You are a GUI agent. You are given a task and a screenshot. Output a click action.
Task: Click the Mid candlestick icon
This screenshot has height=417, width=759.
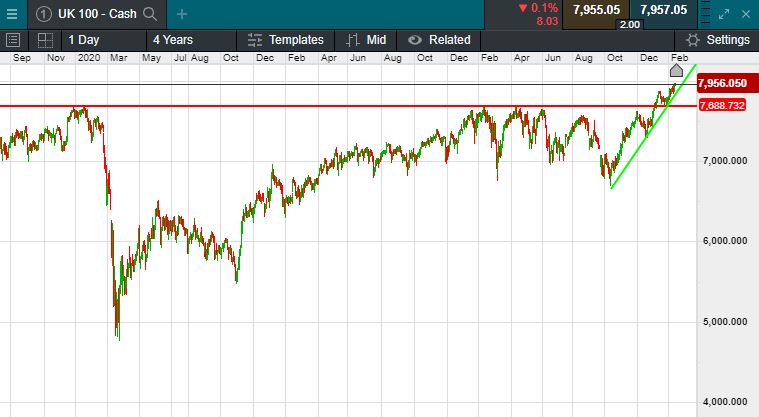(x=353, y=40)
